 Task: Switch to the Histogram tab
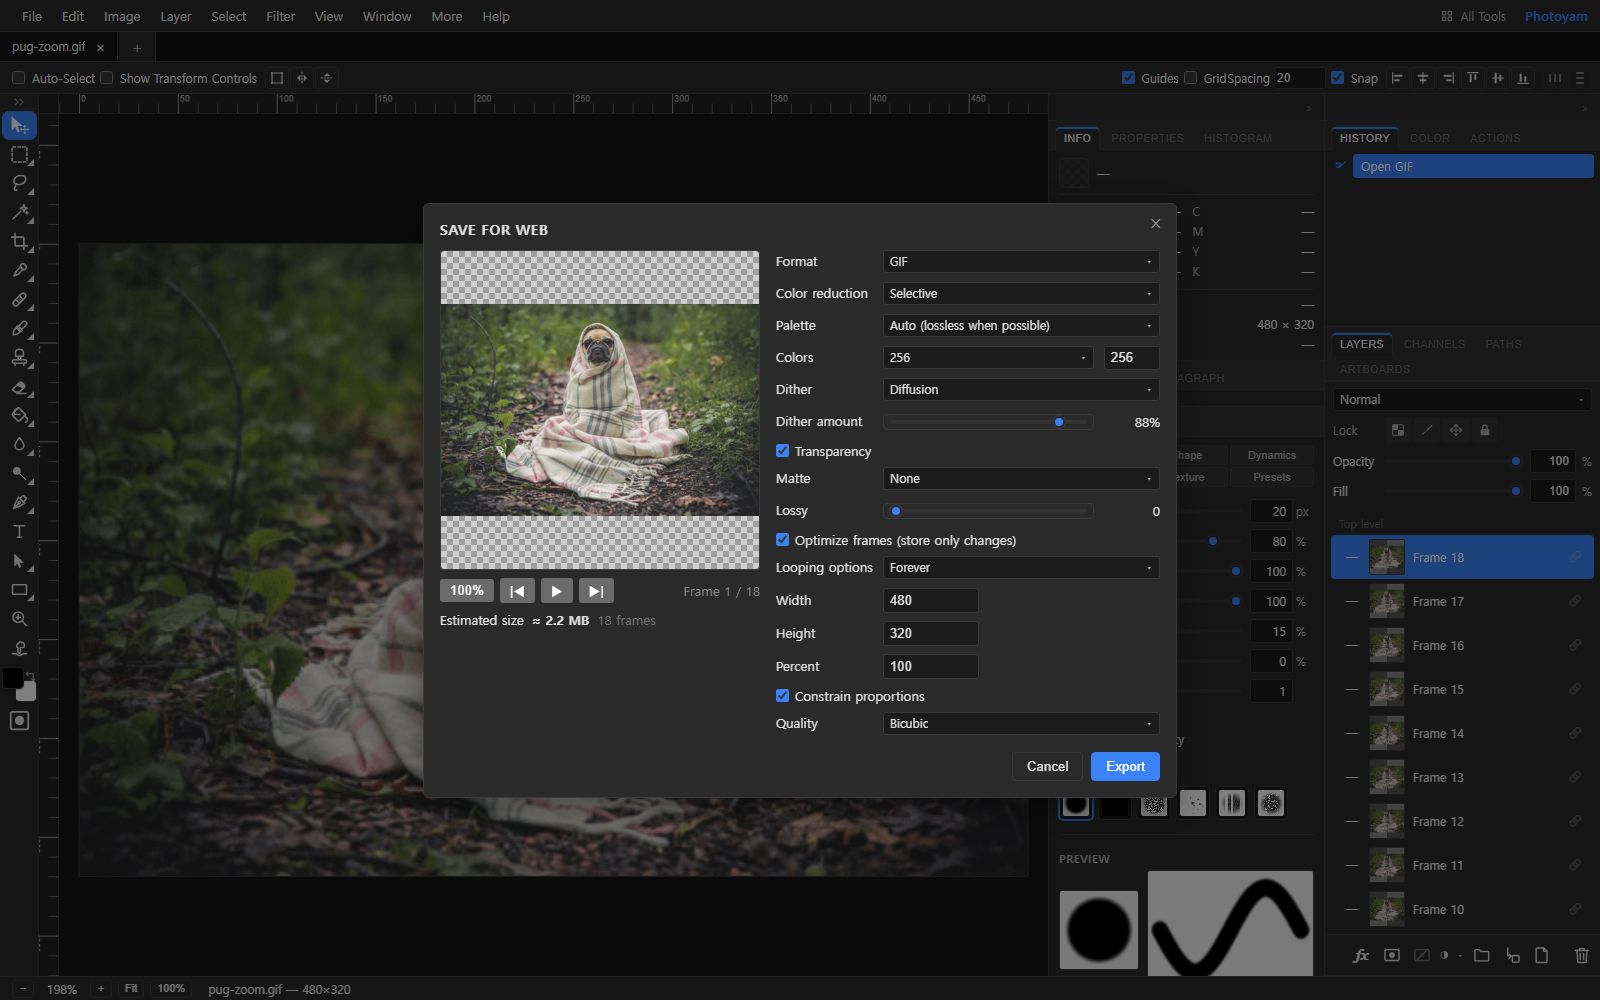click(x=1238, y=138)
